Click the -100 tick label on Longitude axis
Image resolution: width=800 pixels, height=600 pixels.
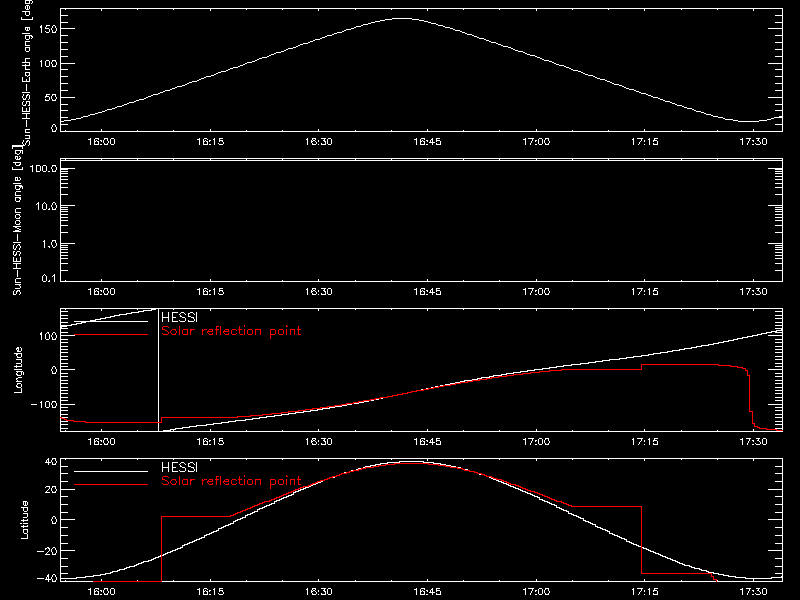(44, 405)
